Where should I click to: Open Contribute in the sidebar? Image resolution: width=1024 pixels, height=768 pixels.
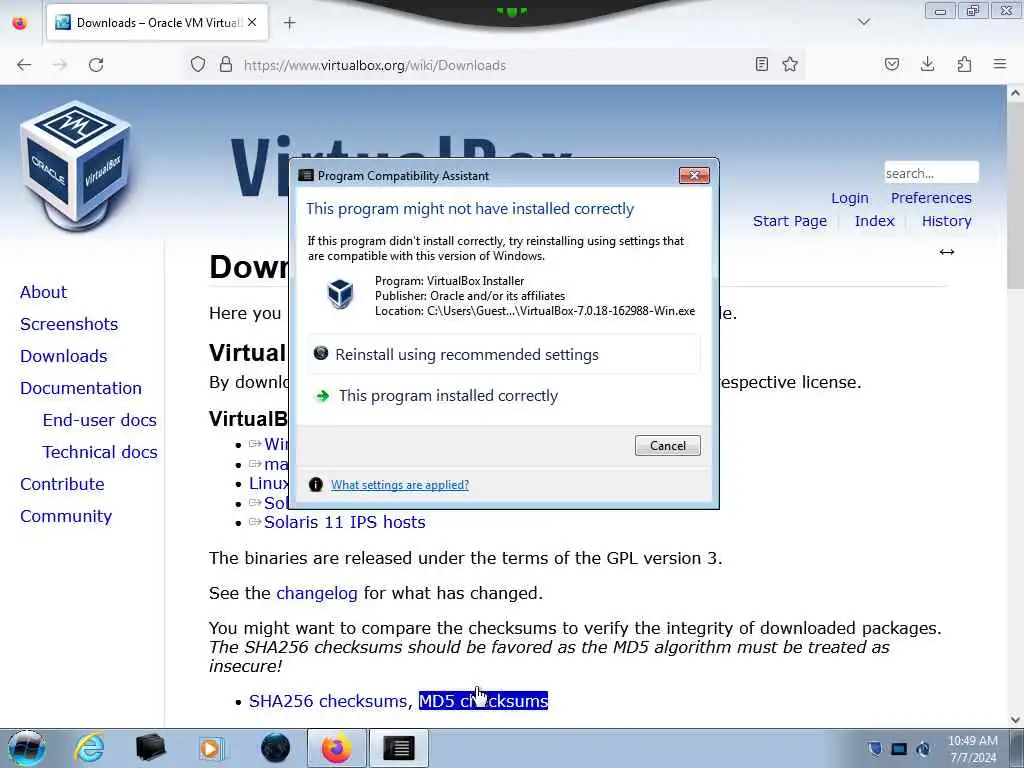(62, 484)
